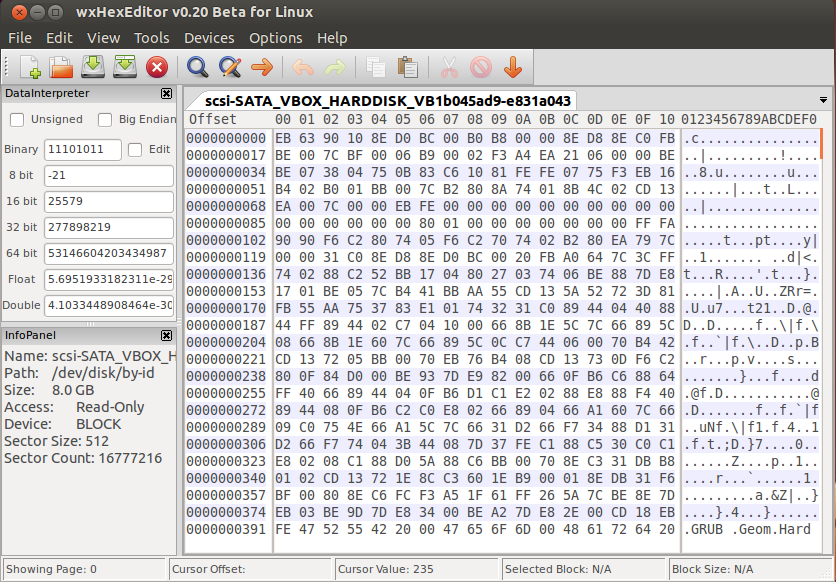The height and width of the screenshot is (582, 836).
Task: Tick the Edit checkbox beside Binary
Action: (x=135, y=150)
